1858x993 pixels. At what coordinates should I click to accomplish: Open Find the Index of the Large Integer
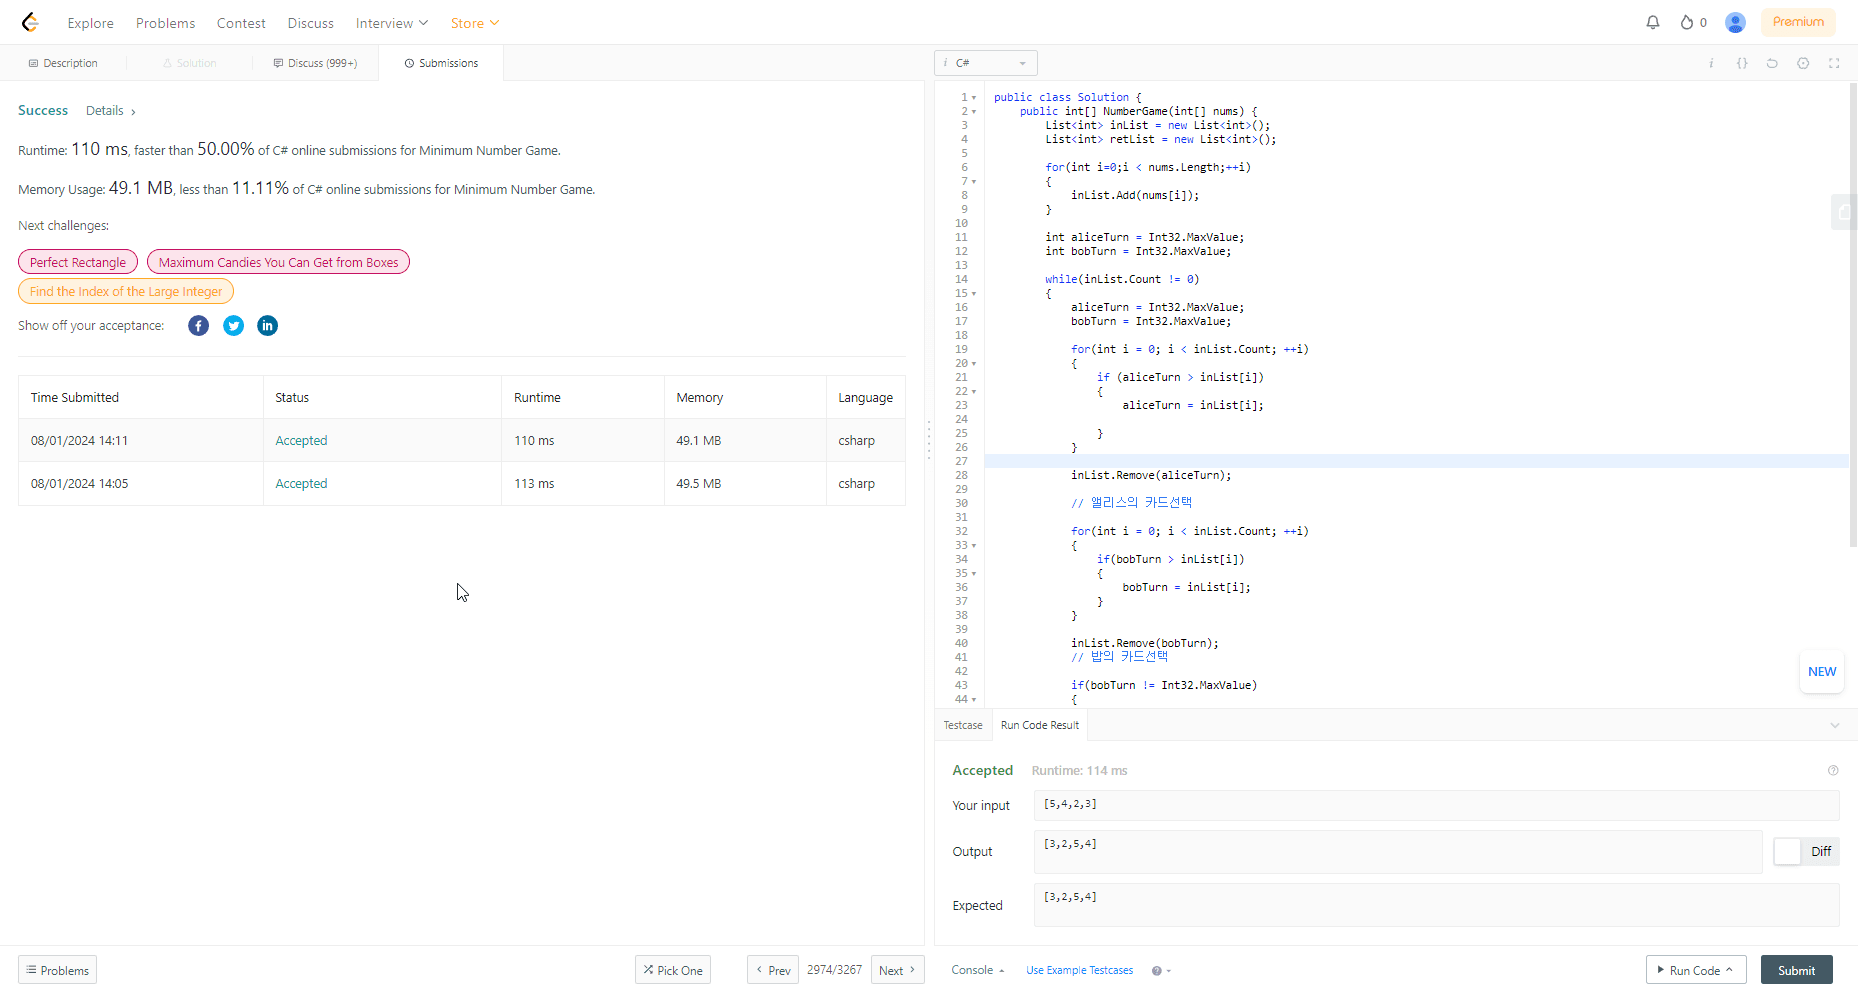pyautogui.click(x=126, y=291)
